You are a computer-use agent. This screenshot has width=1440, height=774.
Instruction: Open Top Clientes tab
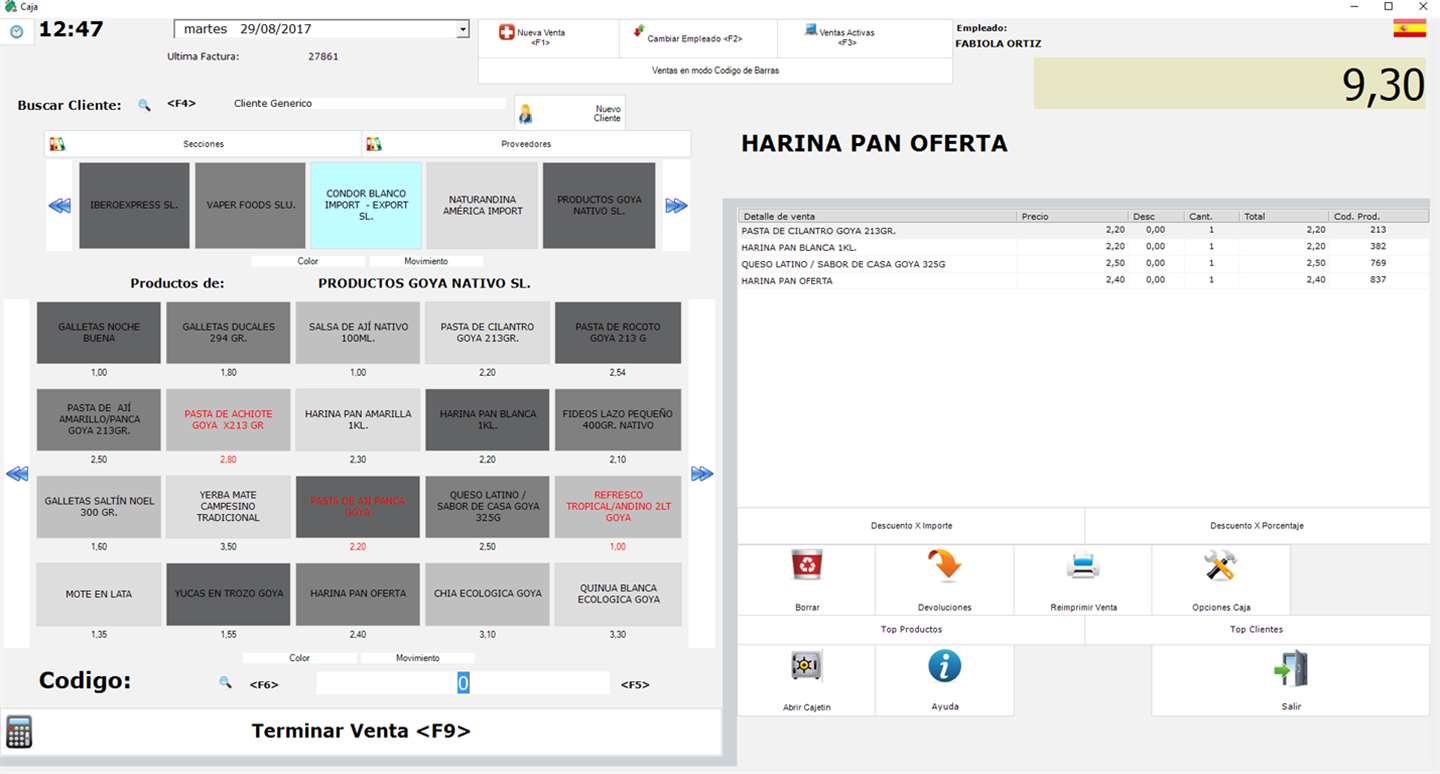(x=1257, y=629)
